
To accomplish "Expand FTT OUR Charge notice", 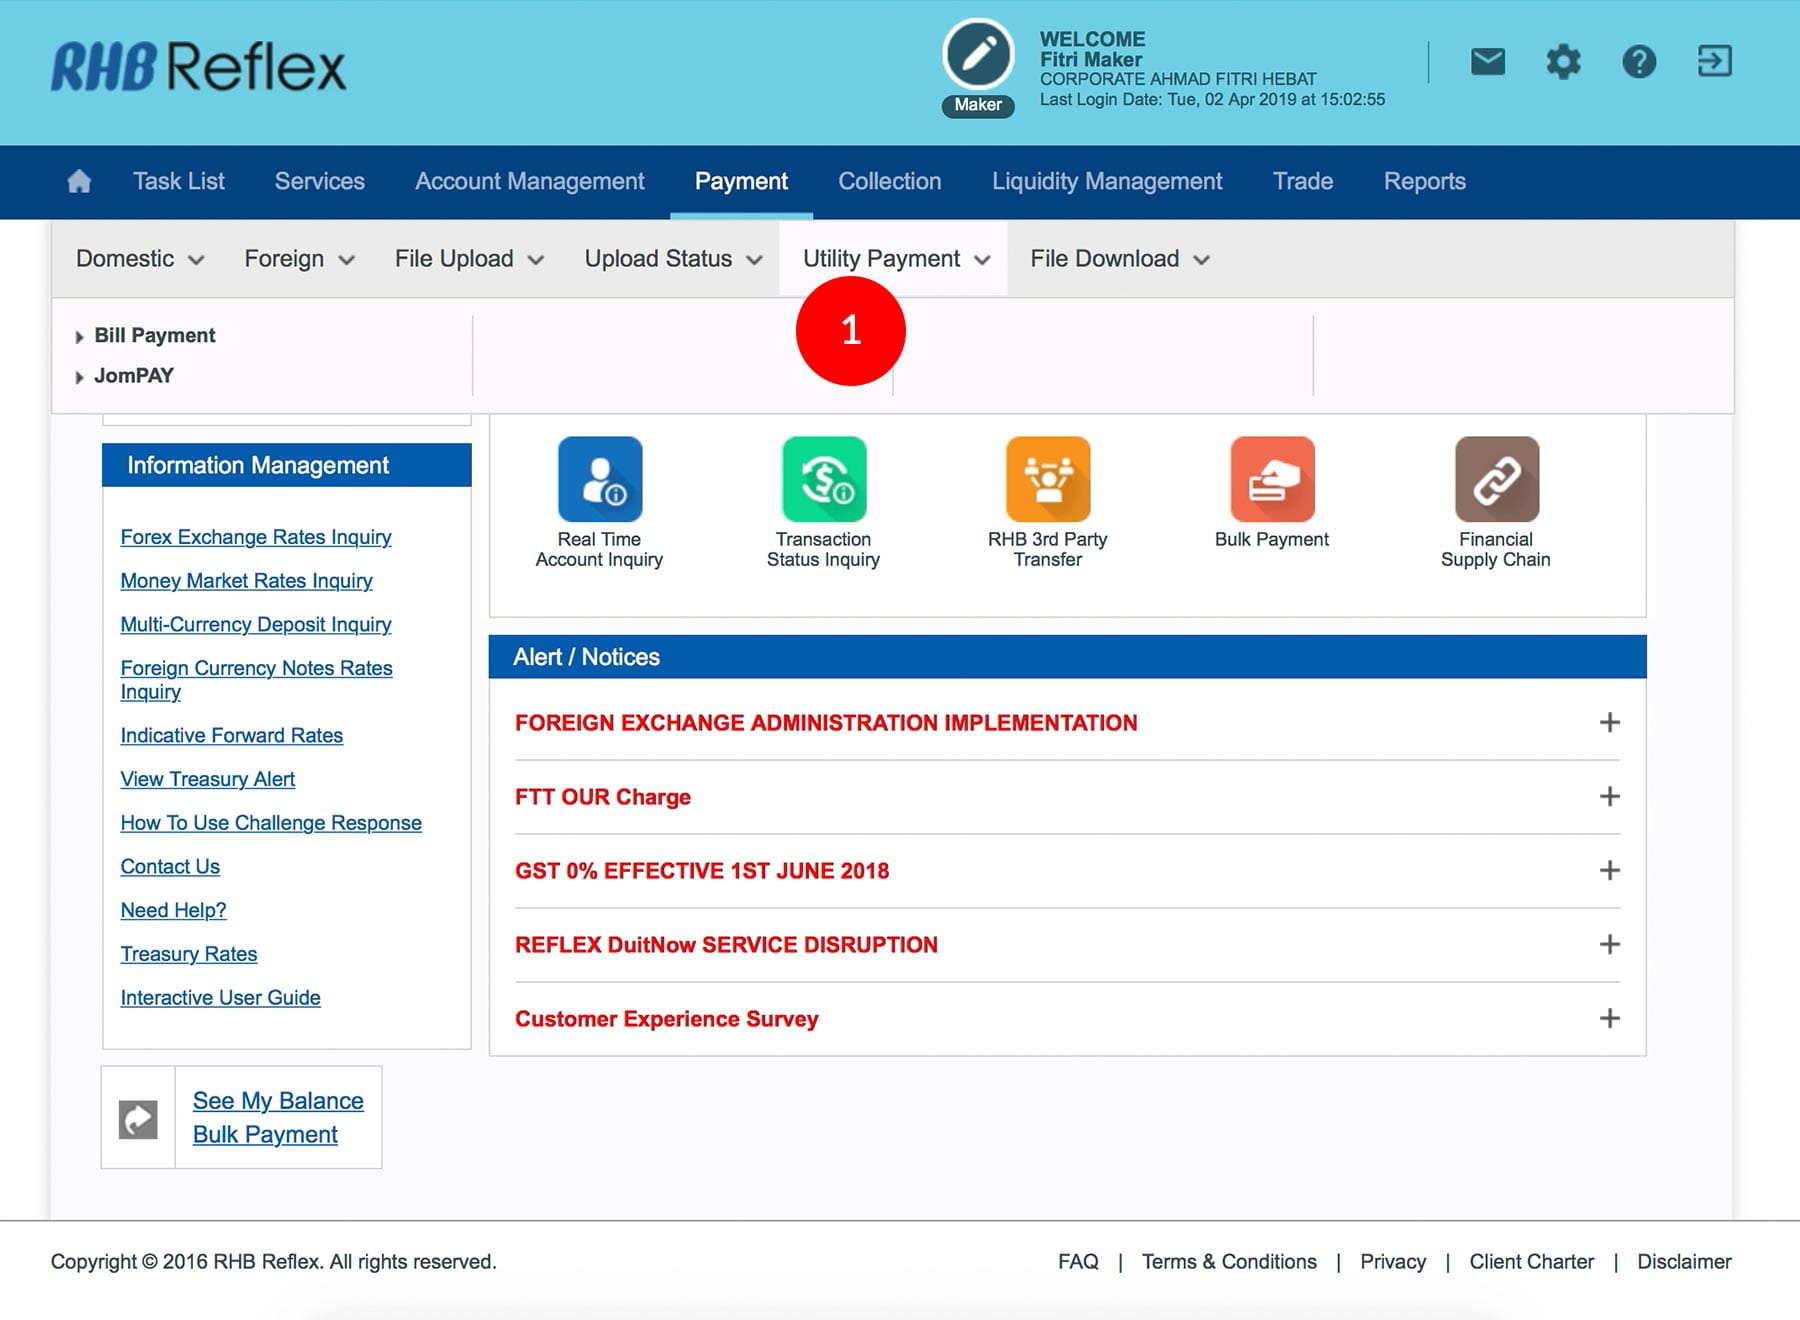I will point(1608,797).
